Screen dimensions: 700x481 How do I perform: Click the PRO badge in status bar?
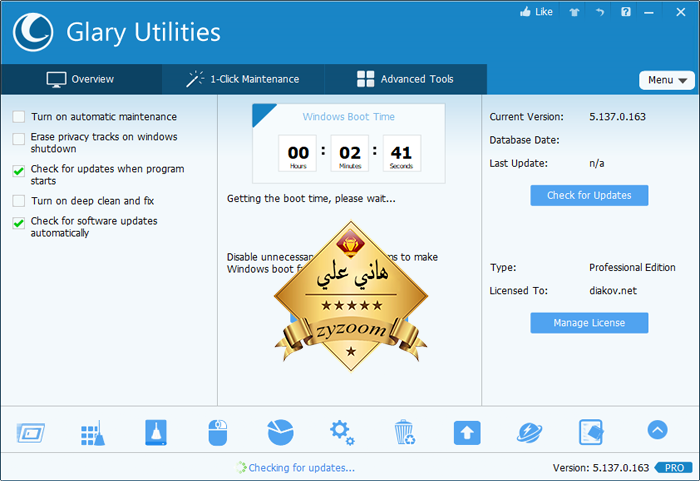point(674,468)
